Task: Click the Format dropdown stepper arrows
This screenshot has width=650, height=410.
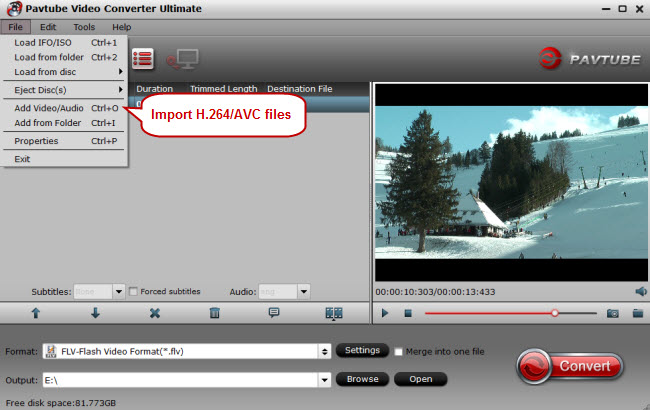Action: pos(325,352)
